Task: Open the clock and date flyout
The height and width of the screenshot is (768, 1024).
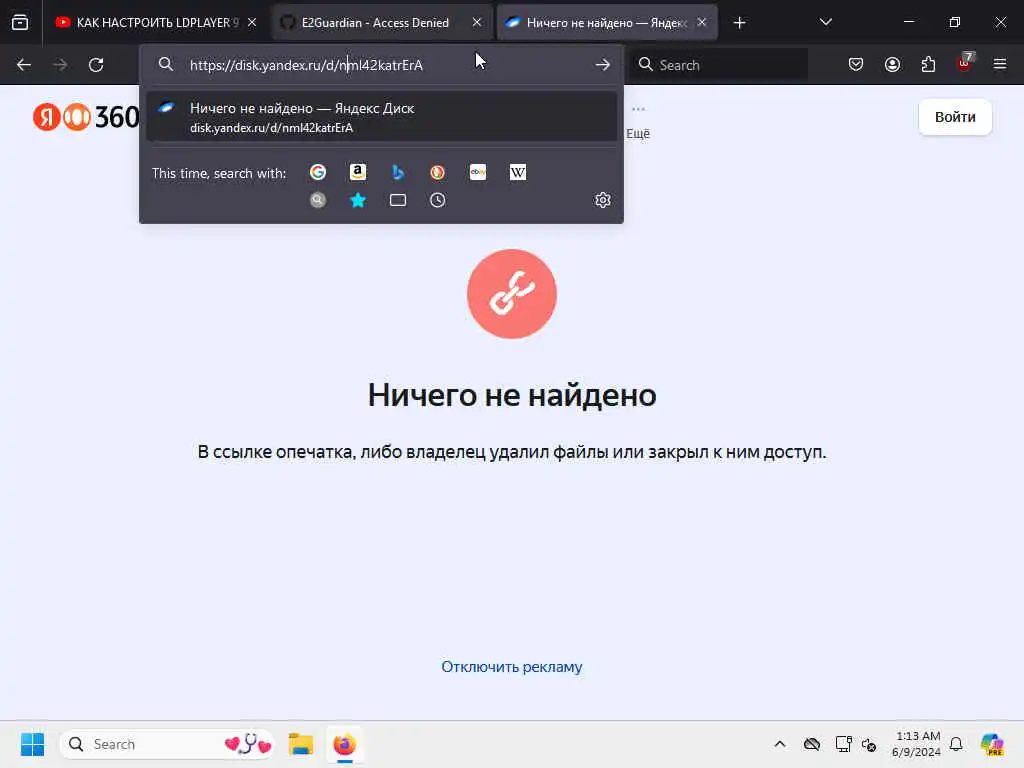Action: (916, 744)
